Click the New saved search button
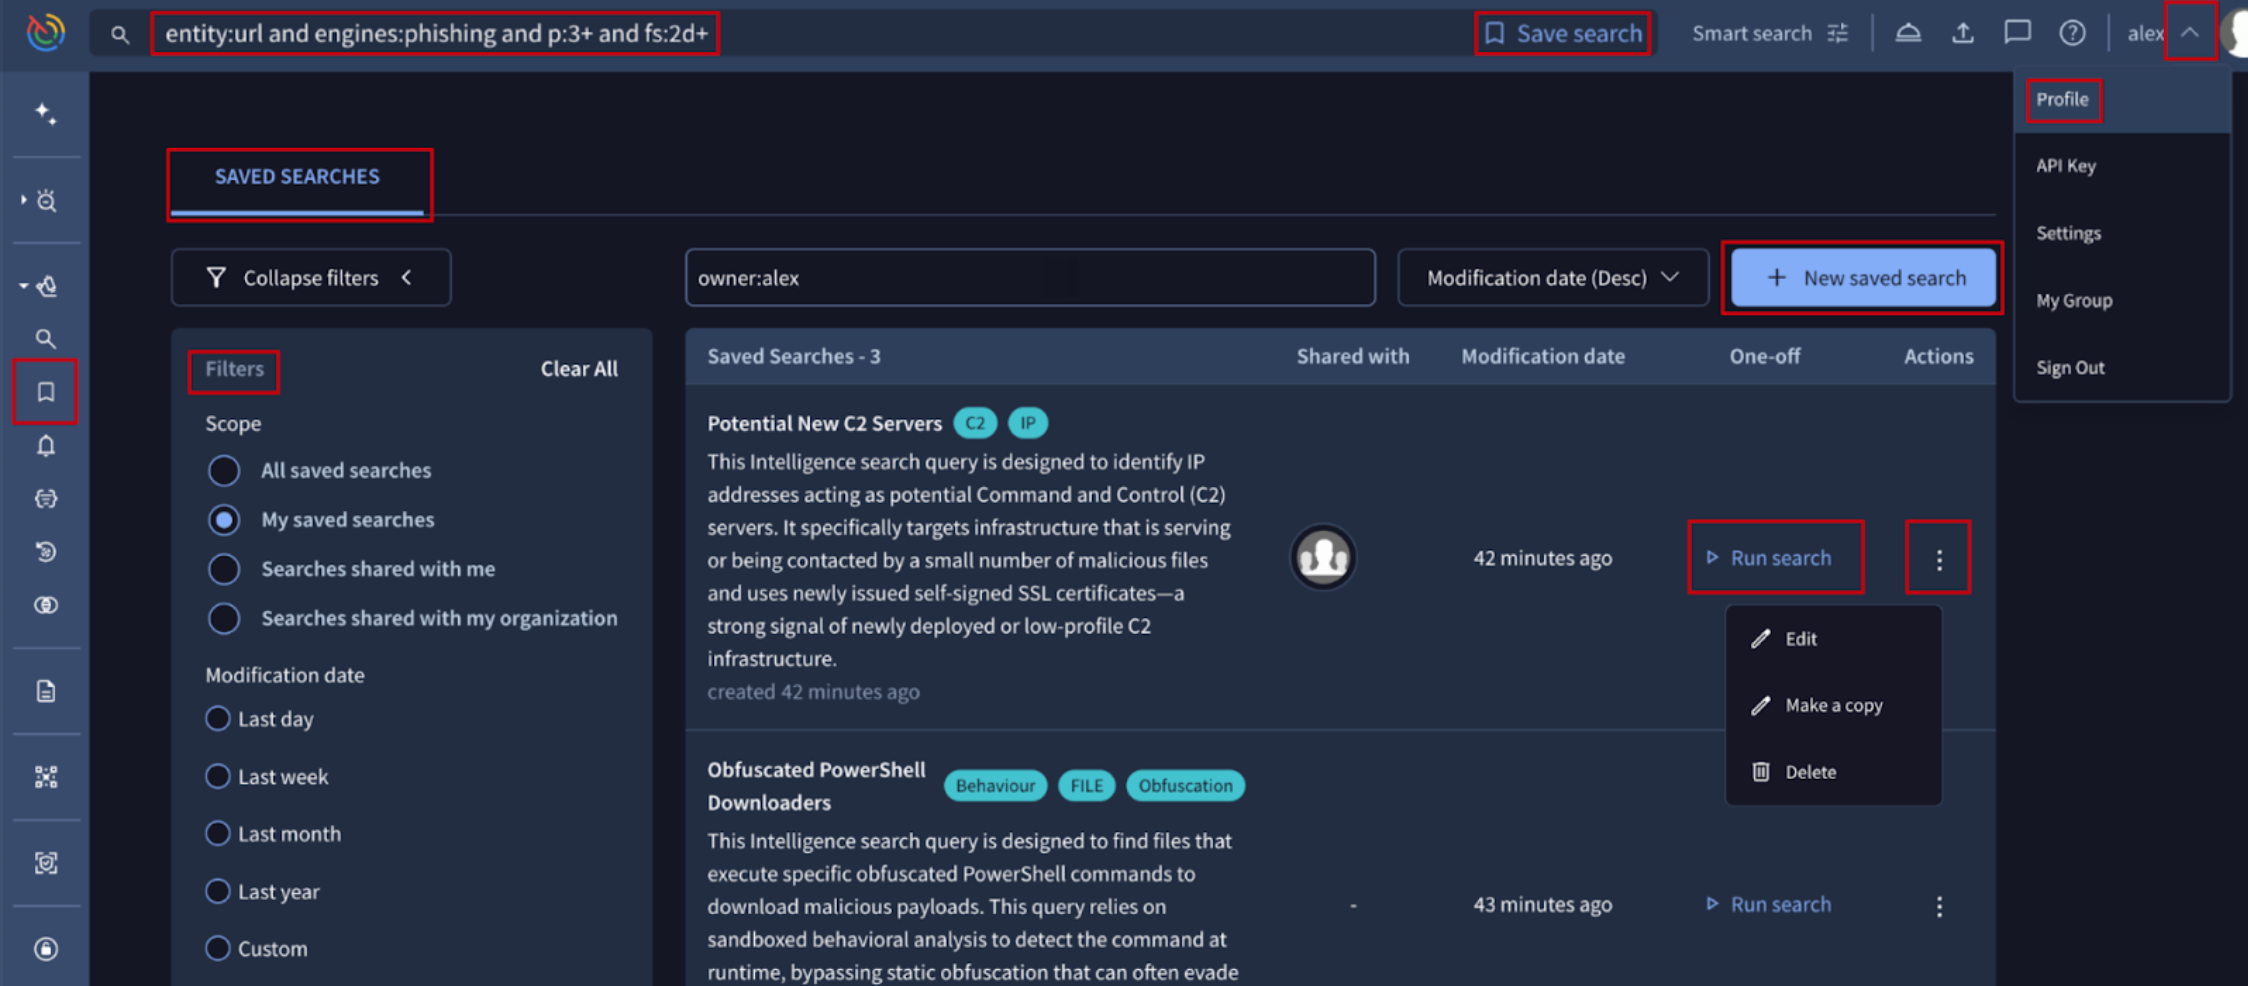 click(x=1864, y=278)
